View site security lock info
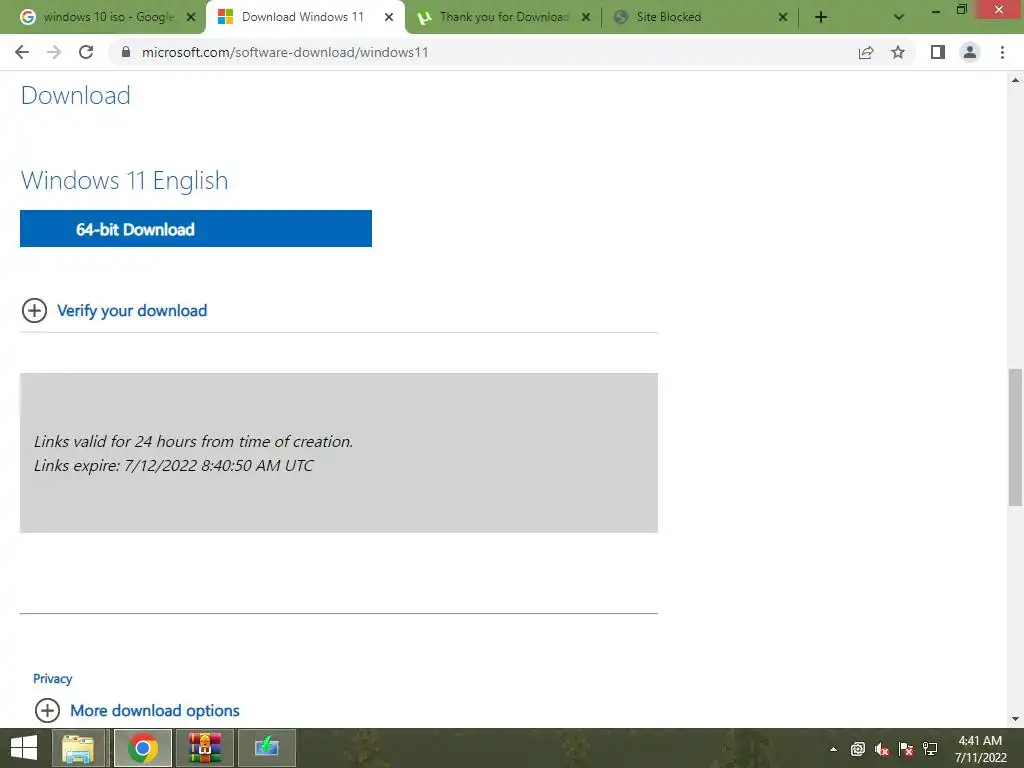This screenshot has height=768, width=1024. click(x=126, y=52)
